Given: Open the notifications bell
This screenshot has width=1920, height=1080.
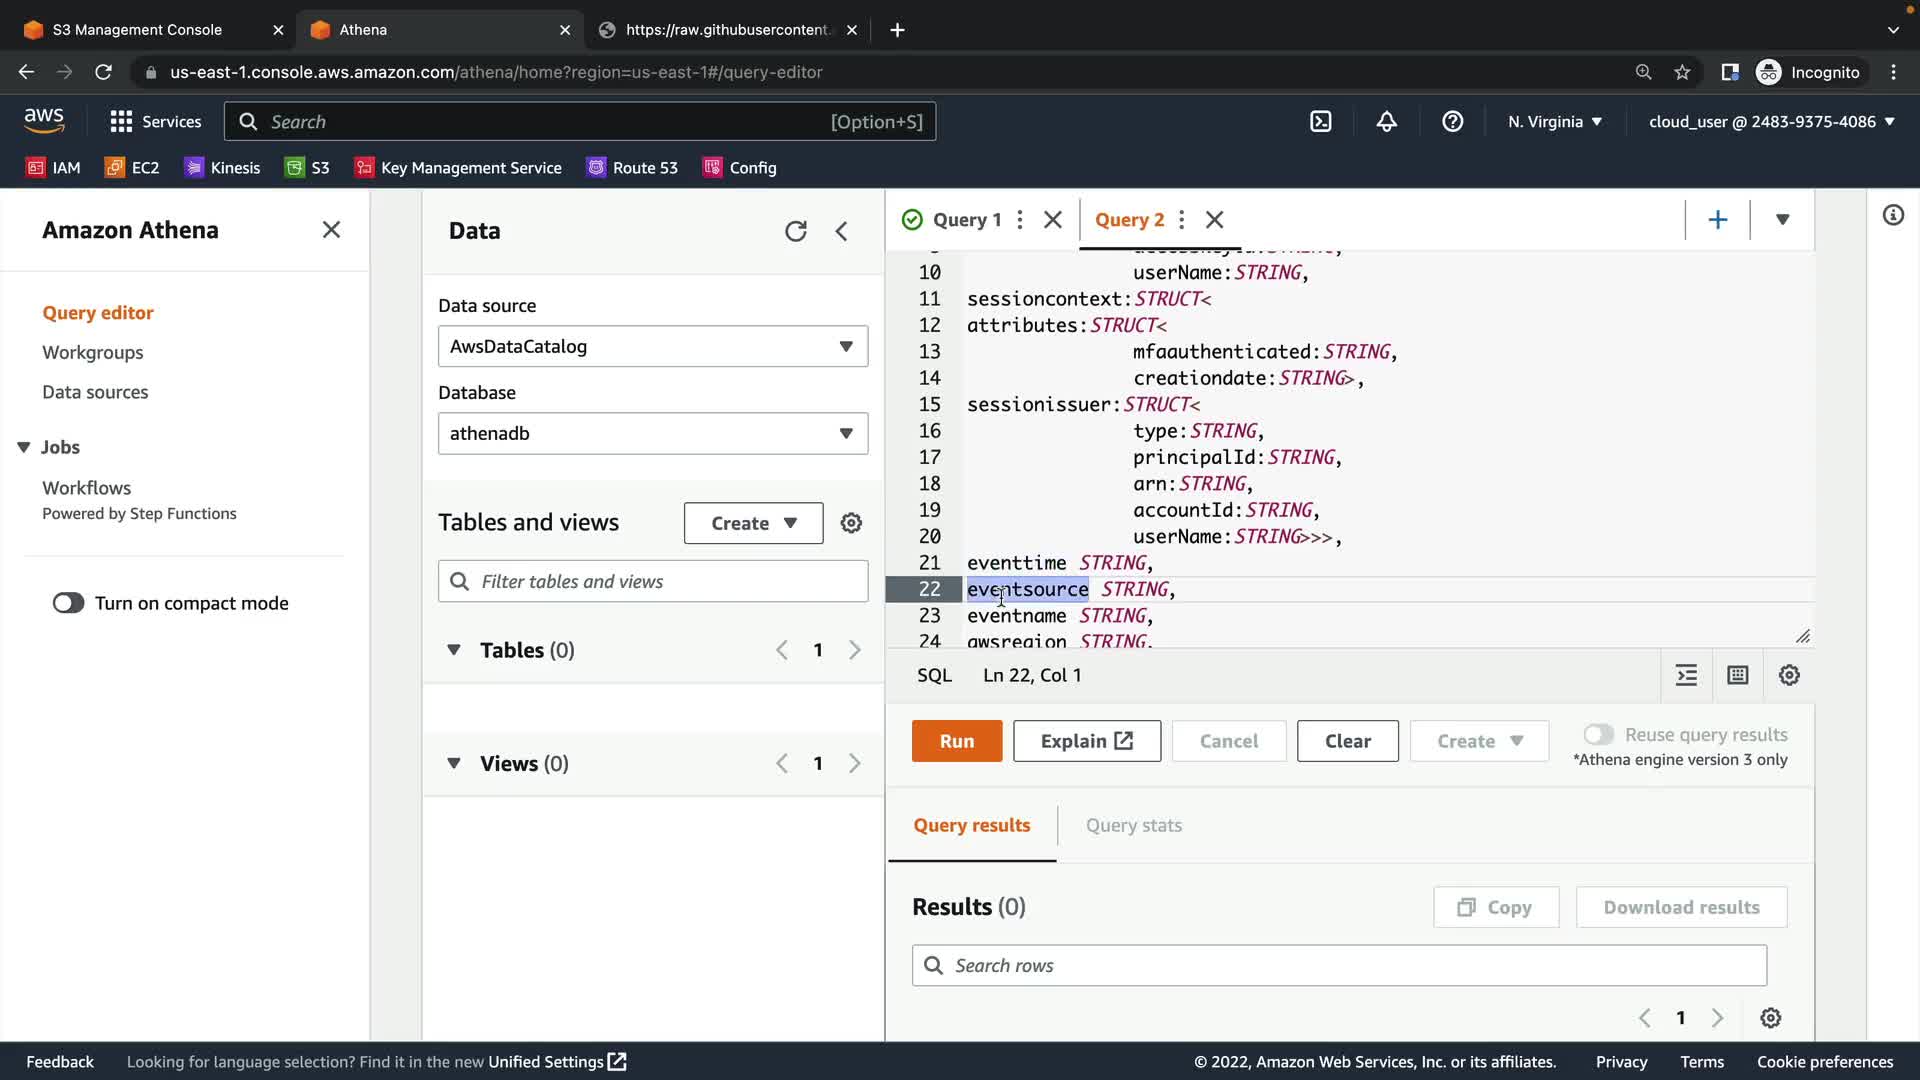Looking at the screenshot, I should [x=1386, y=121].
